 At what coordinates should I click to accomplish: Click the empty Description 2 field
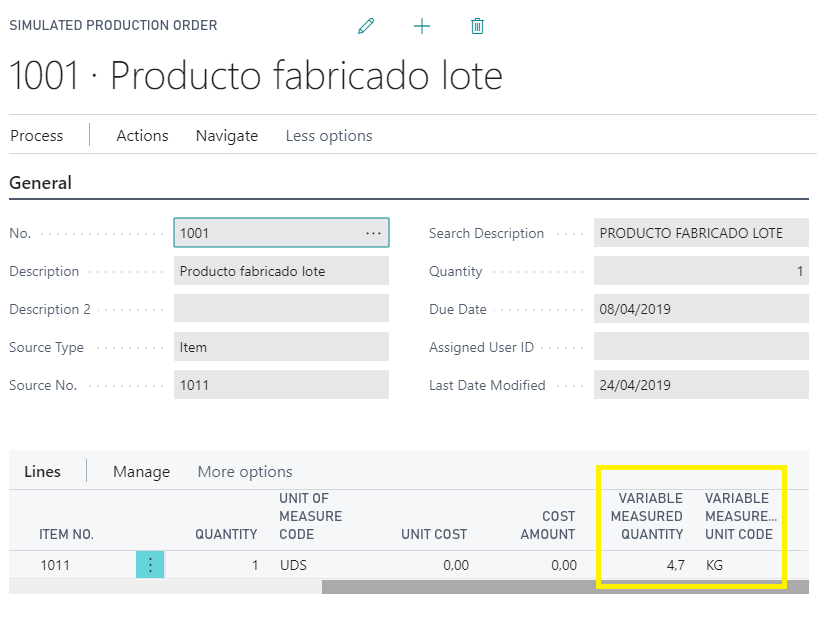pos(281,309)
